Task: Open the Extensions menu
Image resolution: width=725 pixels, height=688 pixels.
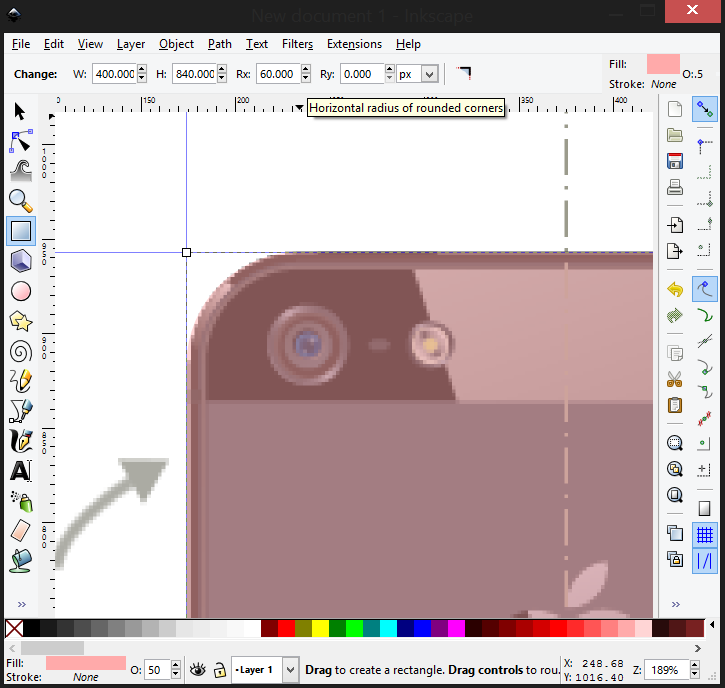Action: (354, 44)
